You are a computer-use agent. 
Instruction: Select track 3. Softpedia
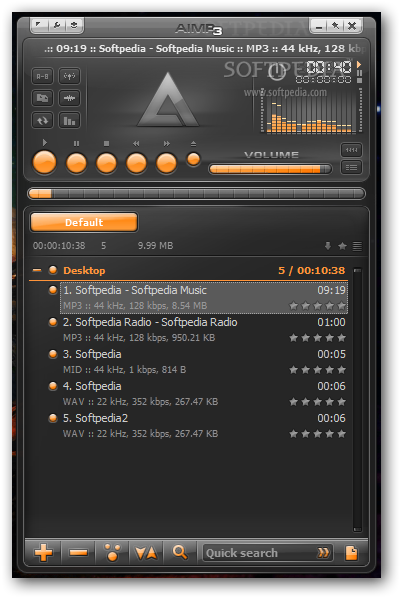click(204, 362)
